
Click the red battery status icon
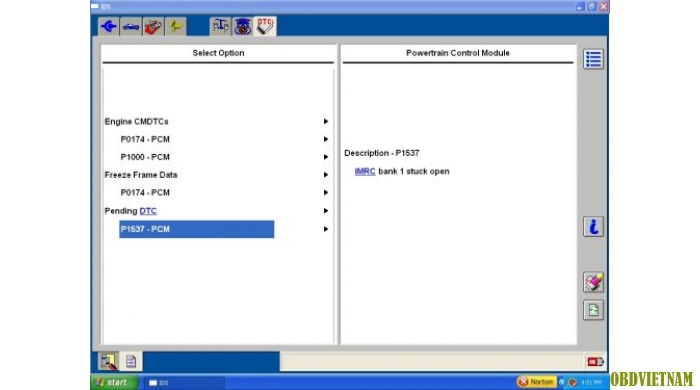(x=595, y=361)
